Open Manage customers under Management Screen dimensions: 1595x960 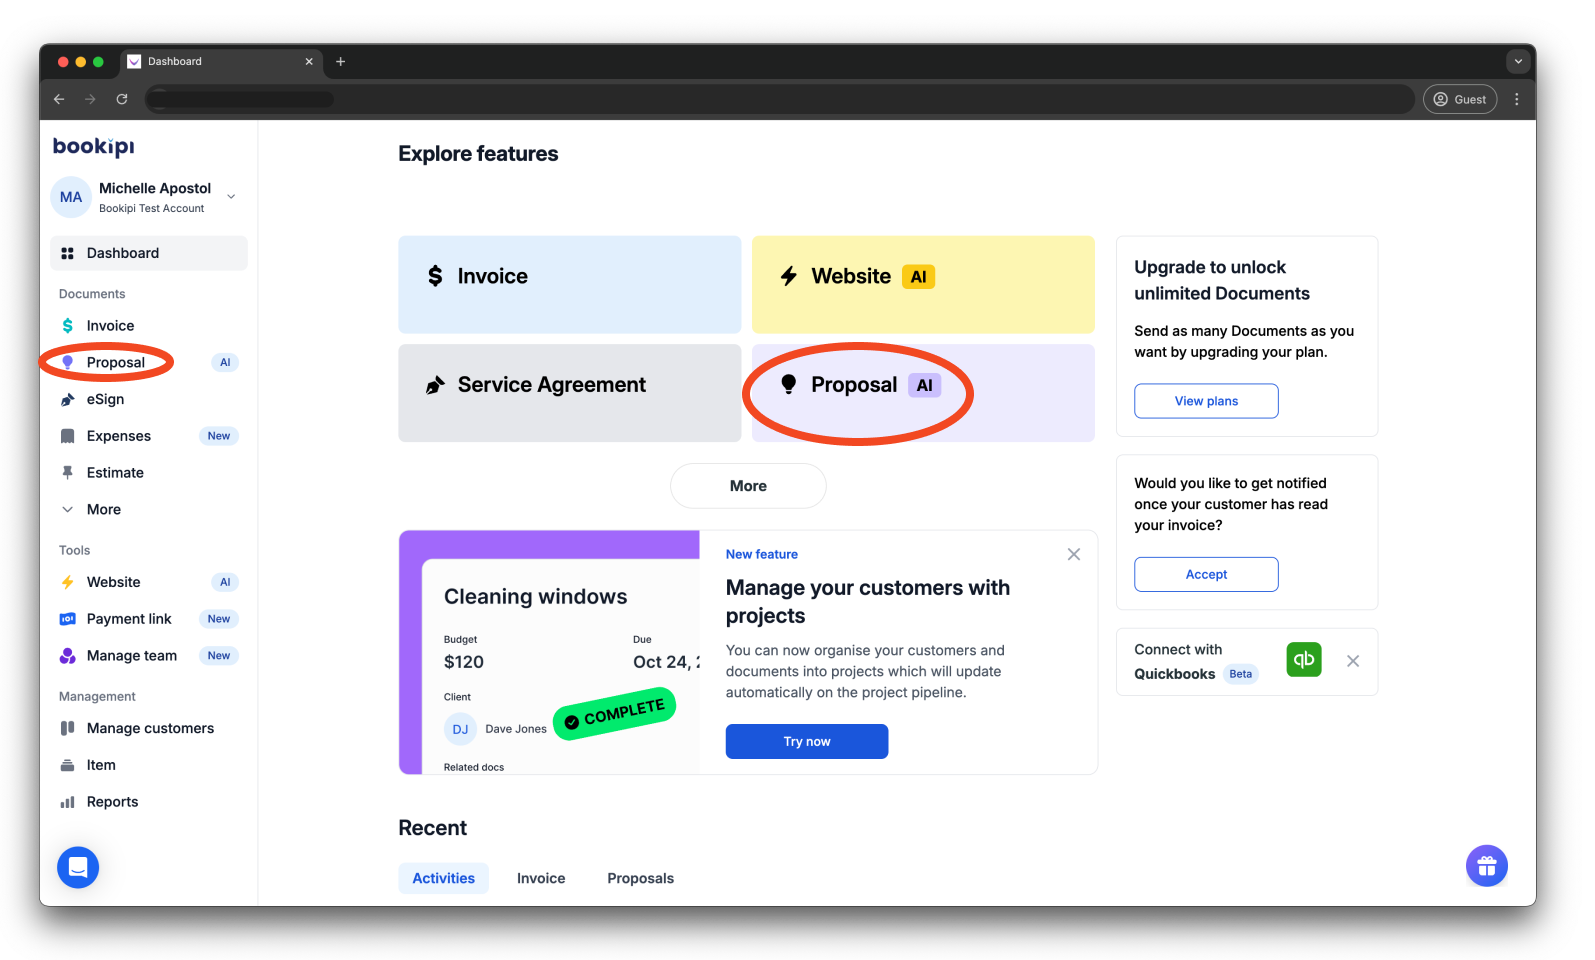click(149, 728)
